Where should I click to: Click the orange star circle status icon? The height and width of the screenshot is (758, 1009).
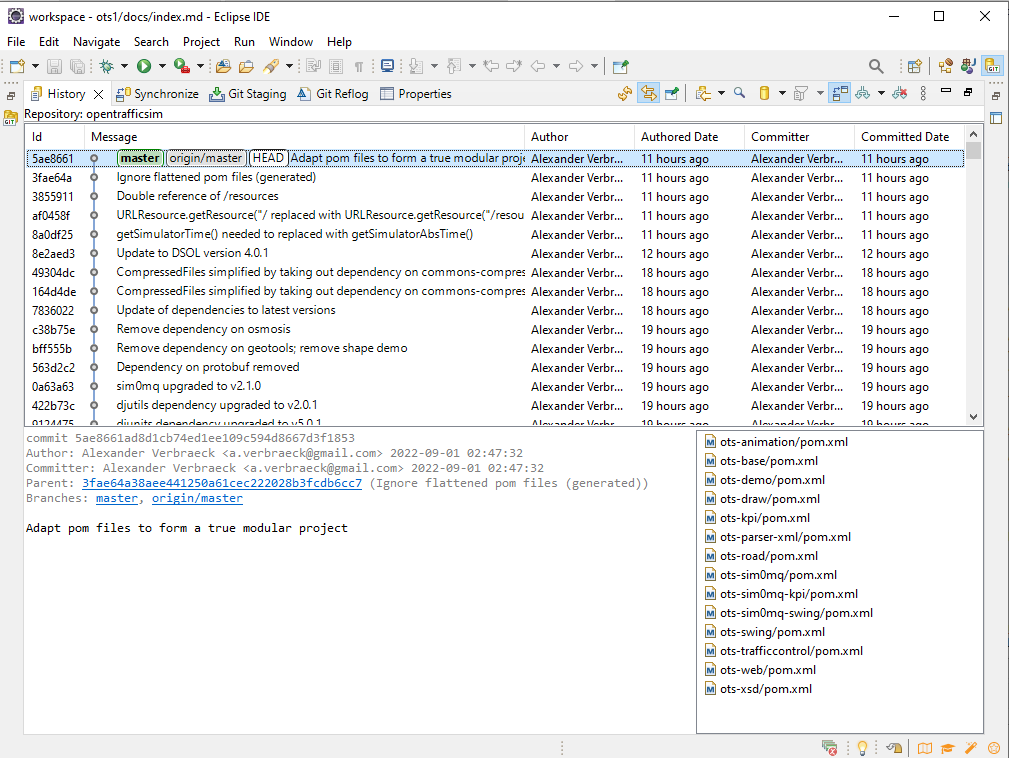pyautogui.click(x=994, y=748)
